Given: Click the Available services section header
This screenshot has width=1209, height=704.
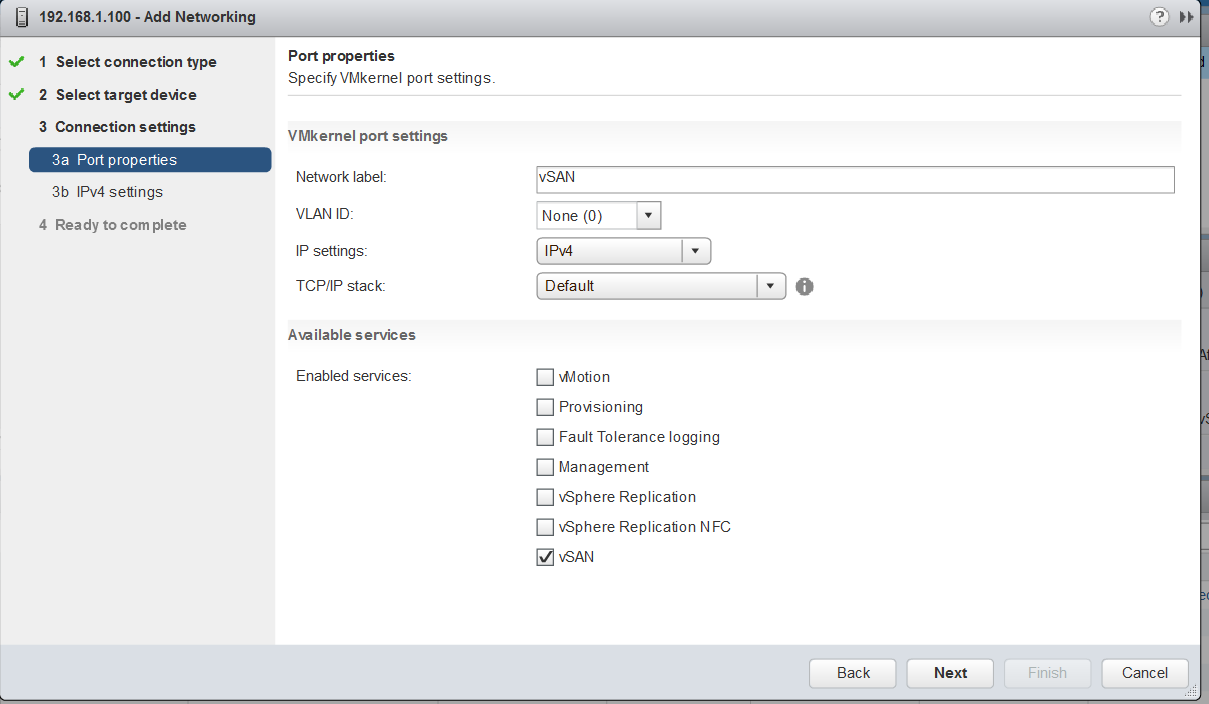Looking at the screenshot, I should (352, 335).
